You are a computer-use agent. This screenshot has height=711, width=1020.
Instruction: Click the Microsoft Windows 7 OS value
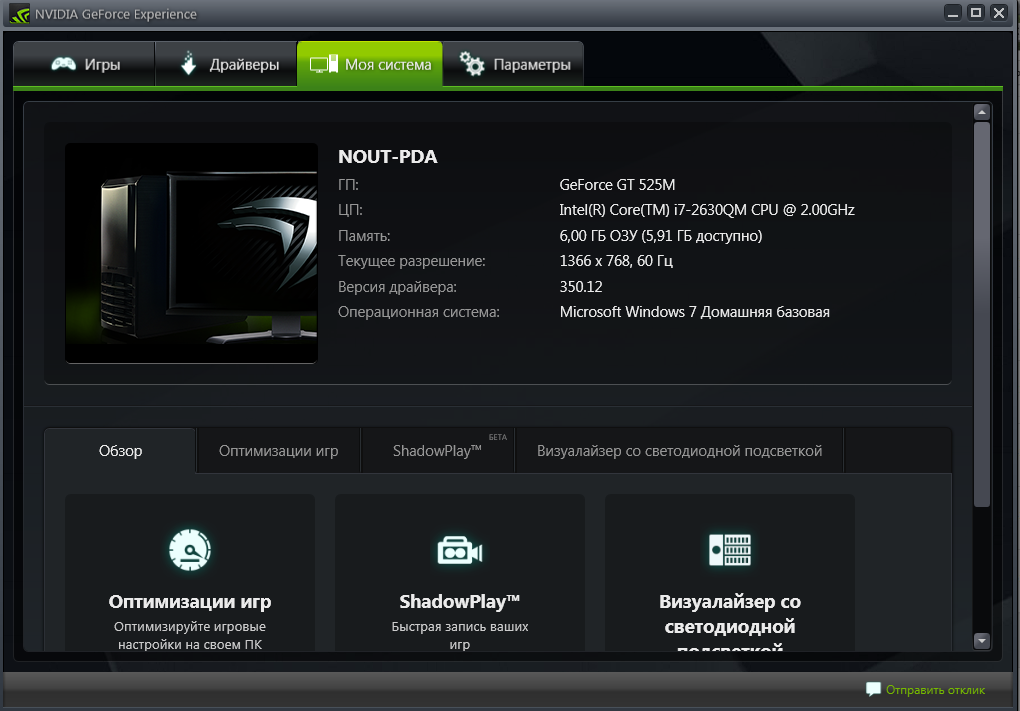click(695, 312)
